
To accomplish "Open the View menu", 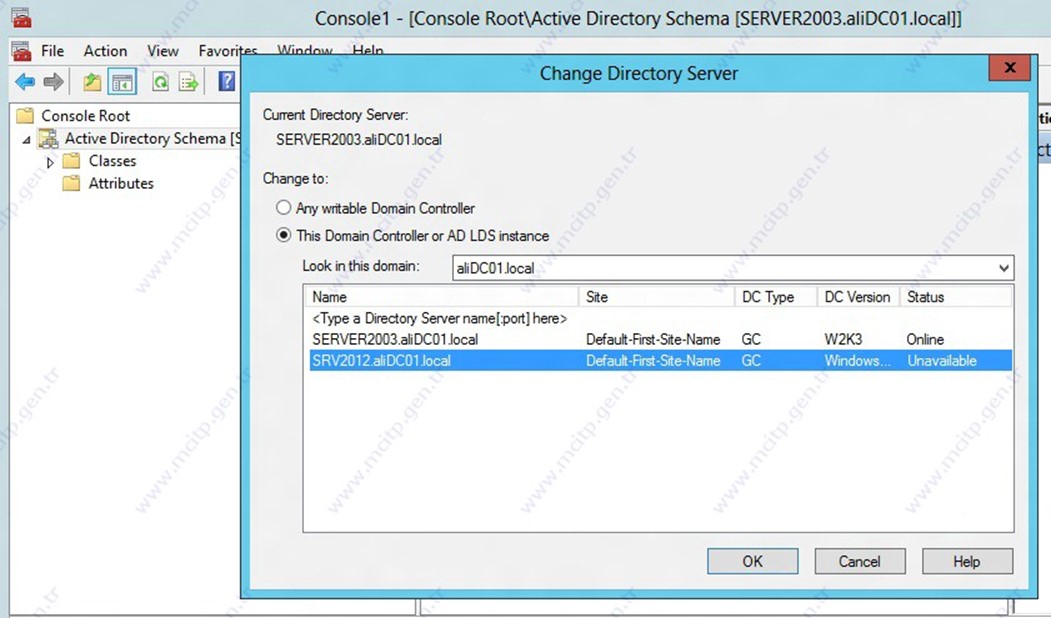I will pyautogui.click(x=163, y=51).
